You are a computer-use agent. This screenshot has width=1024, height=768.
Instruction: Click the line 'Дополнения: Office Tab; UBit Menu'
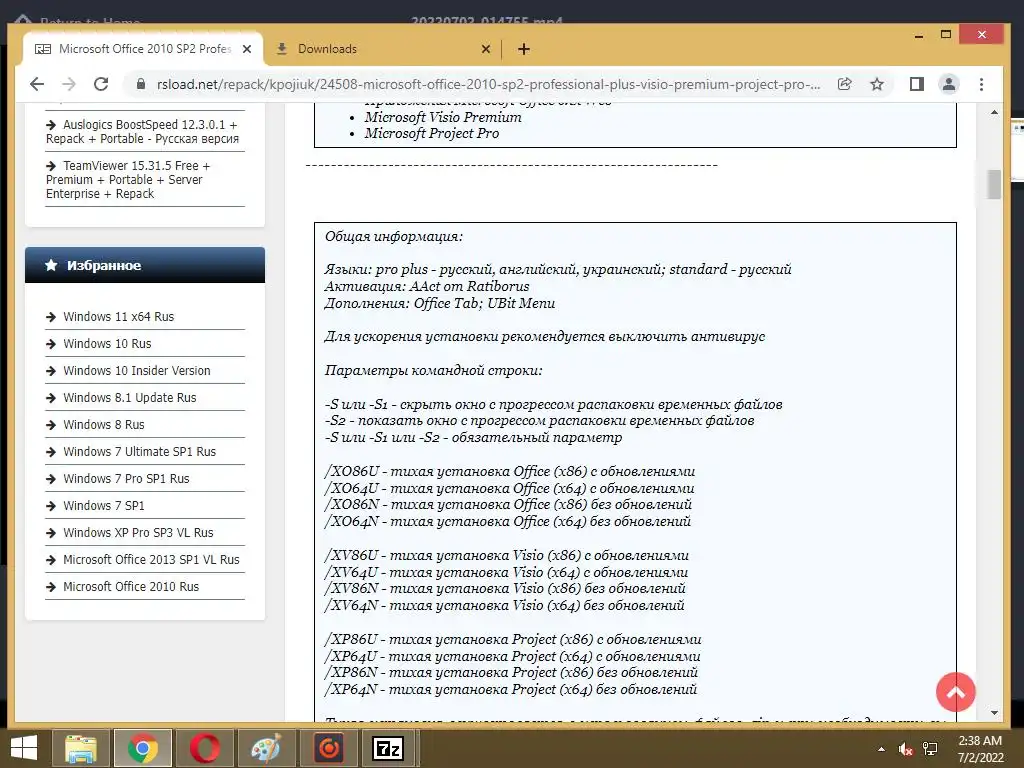pyautogui.click(x=440, y=303)
